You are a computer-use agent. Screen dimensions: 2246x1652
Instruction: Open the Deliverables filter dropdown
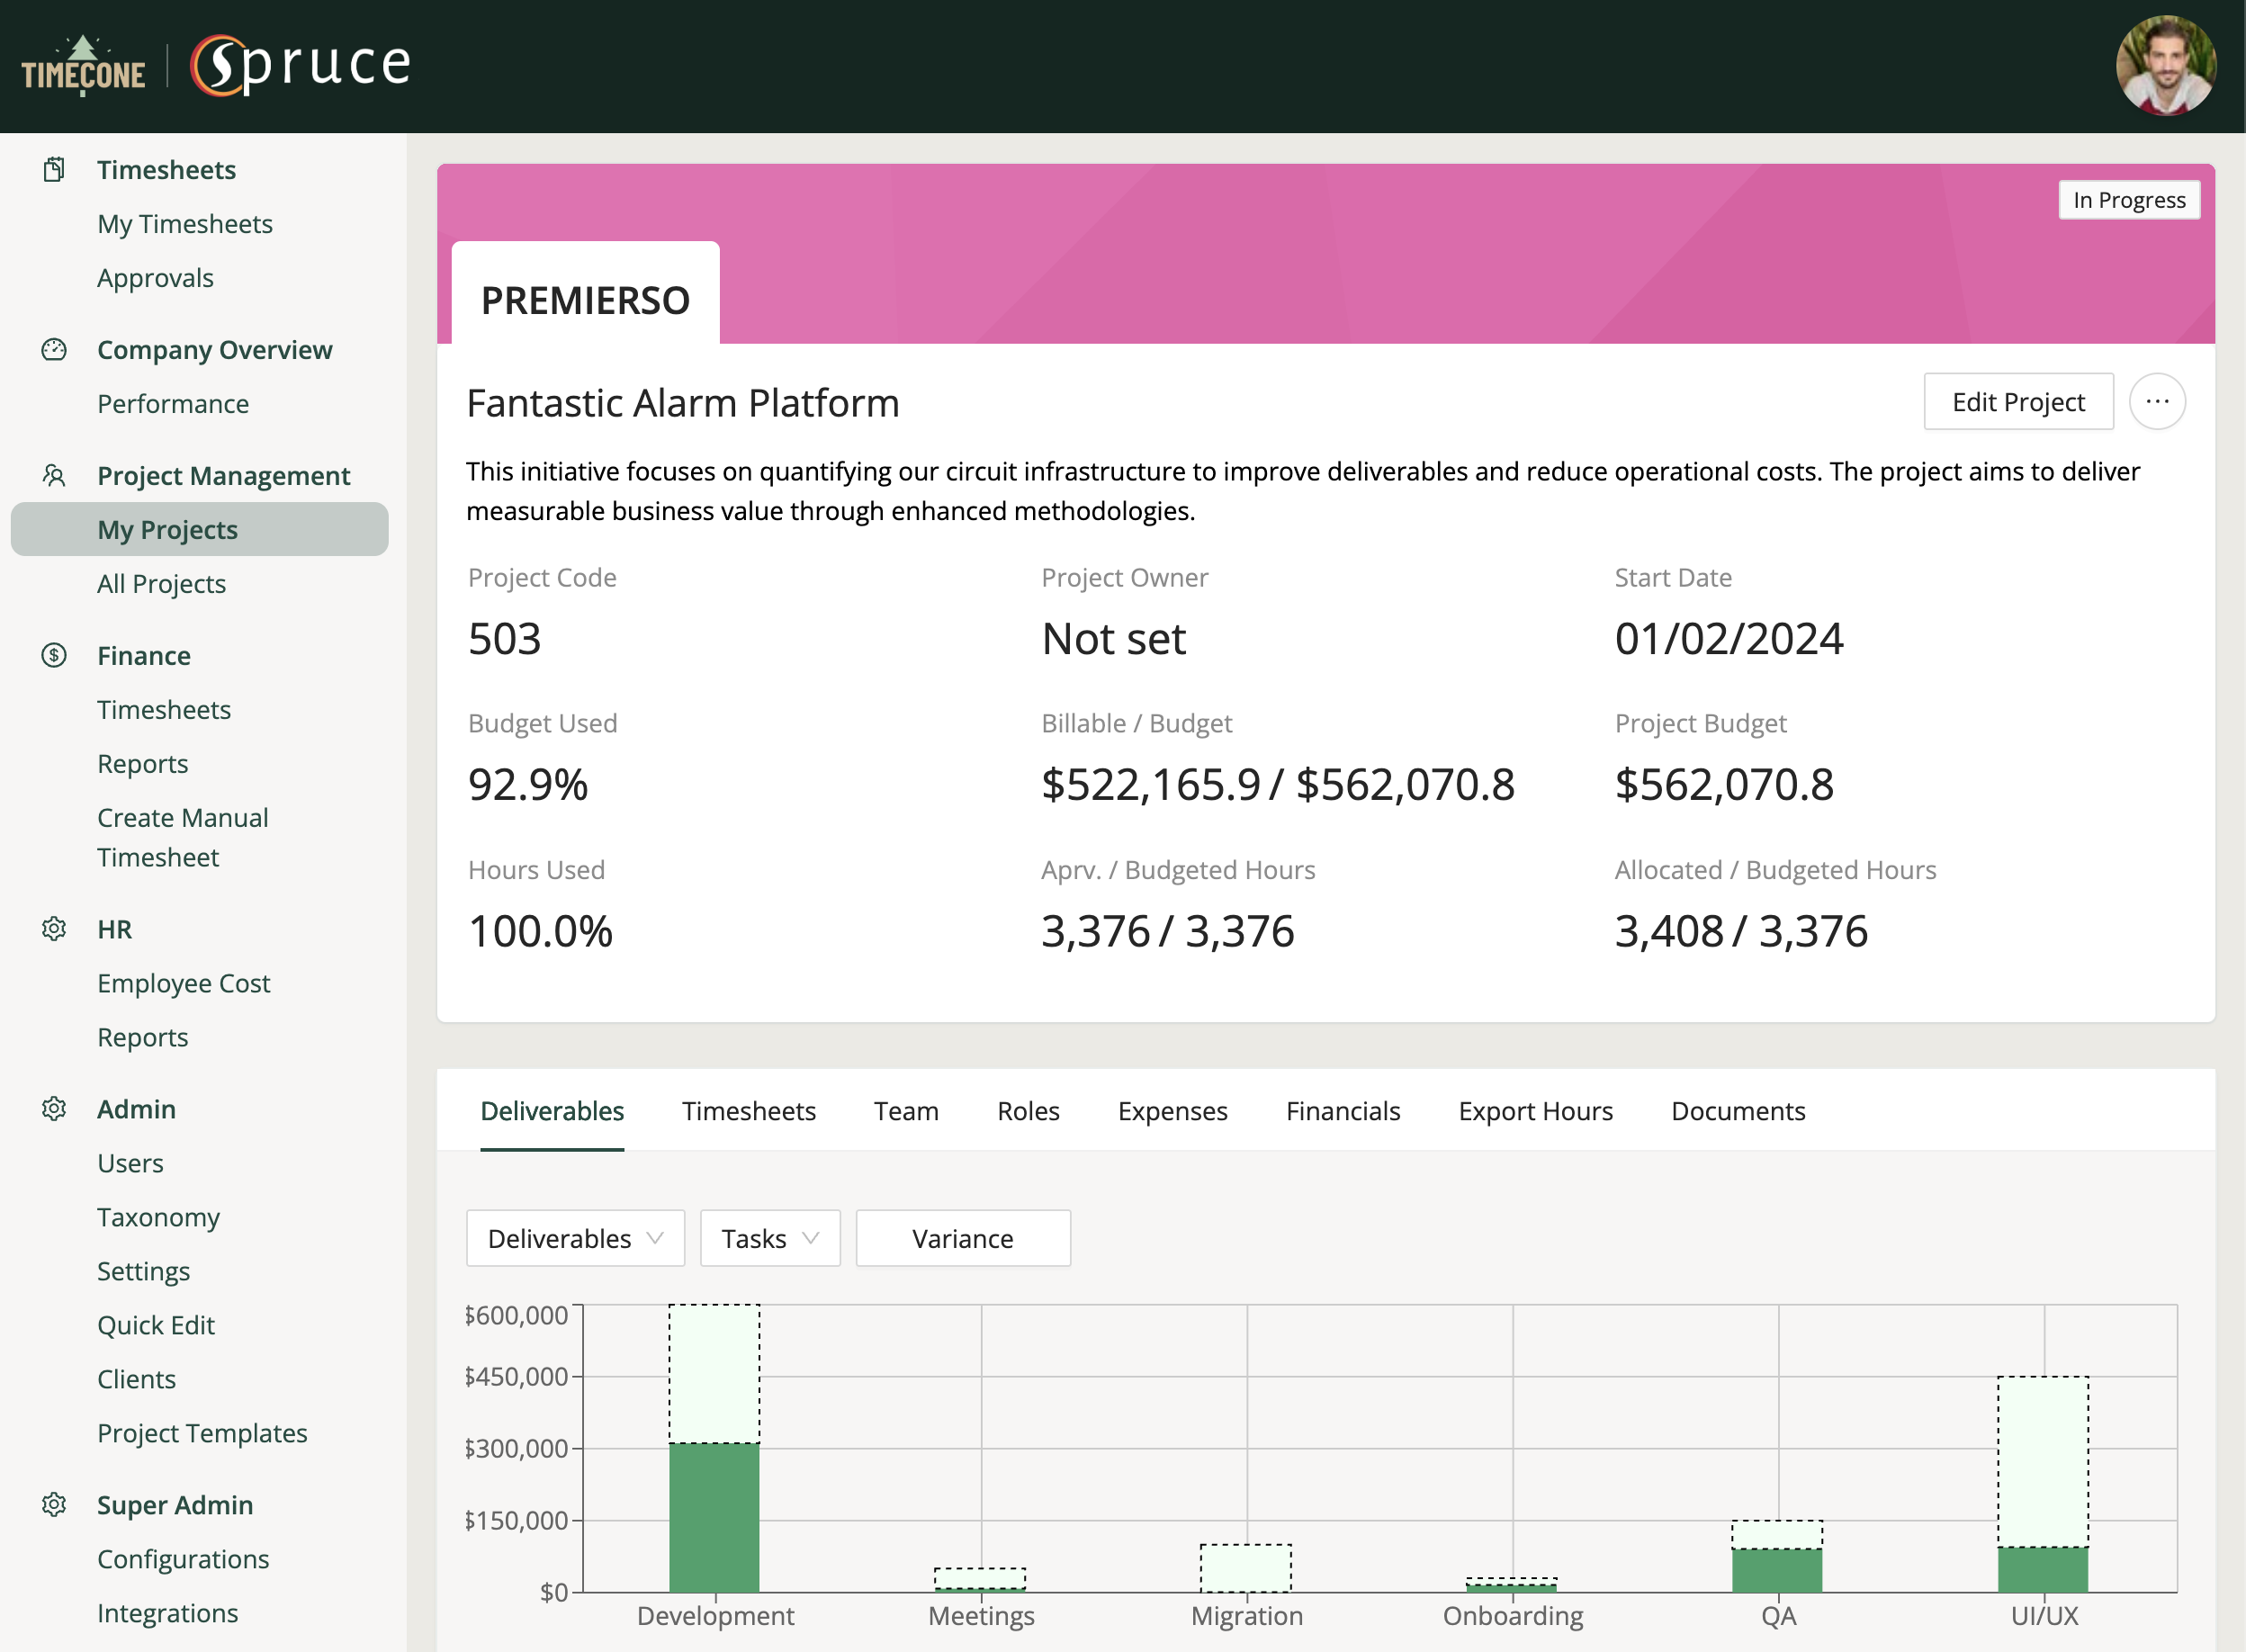574,1238
